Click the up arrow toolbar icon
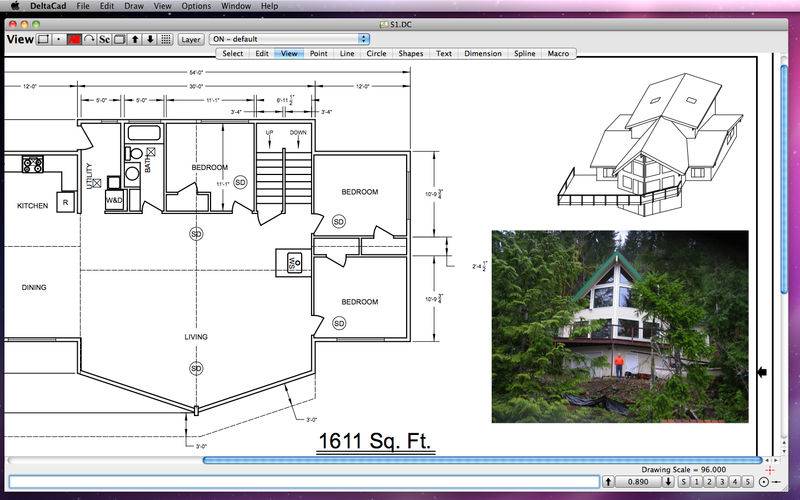800x500 pixels. (x=135, y=39)
